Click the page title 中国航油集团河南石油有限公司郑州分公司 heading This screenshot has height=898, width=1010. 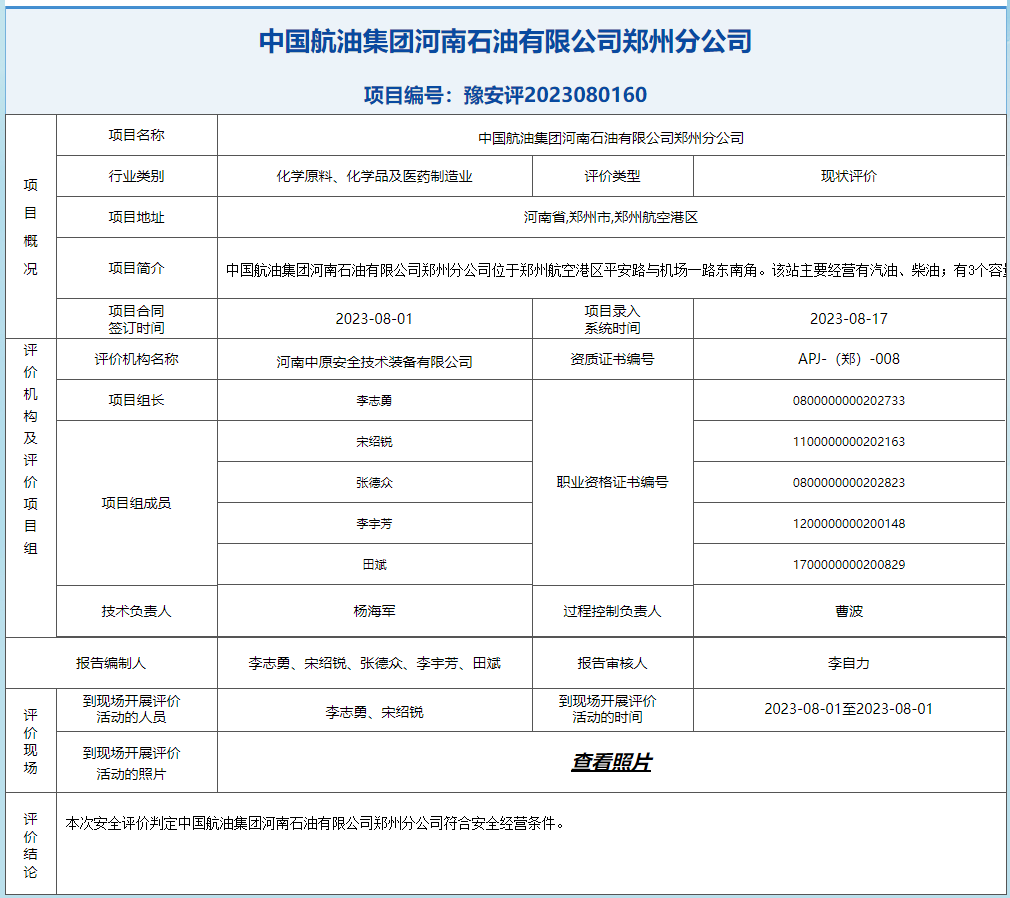(505, 42)
